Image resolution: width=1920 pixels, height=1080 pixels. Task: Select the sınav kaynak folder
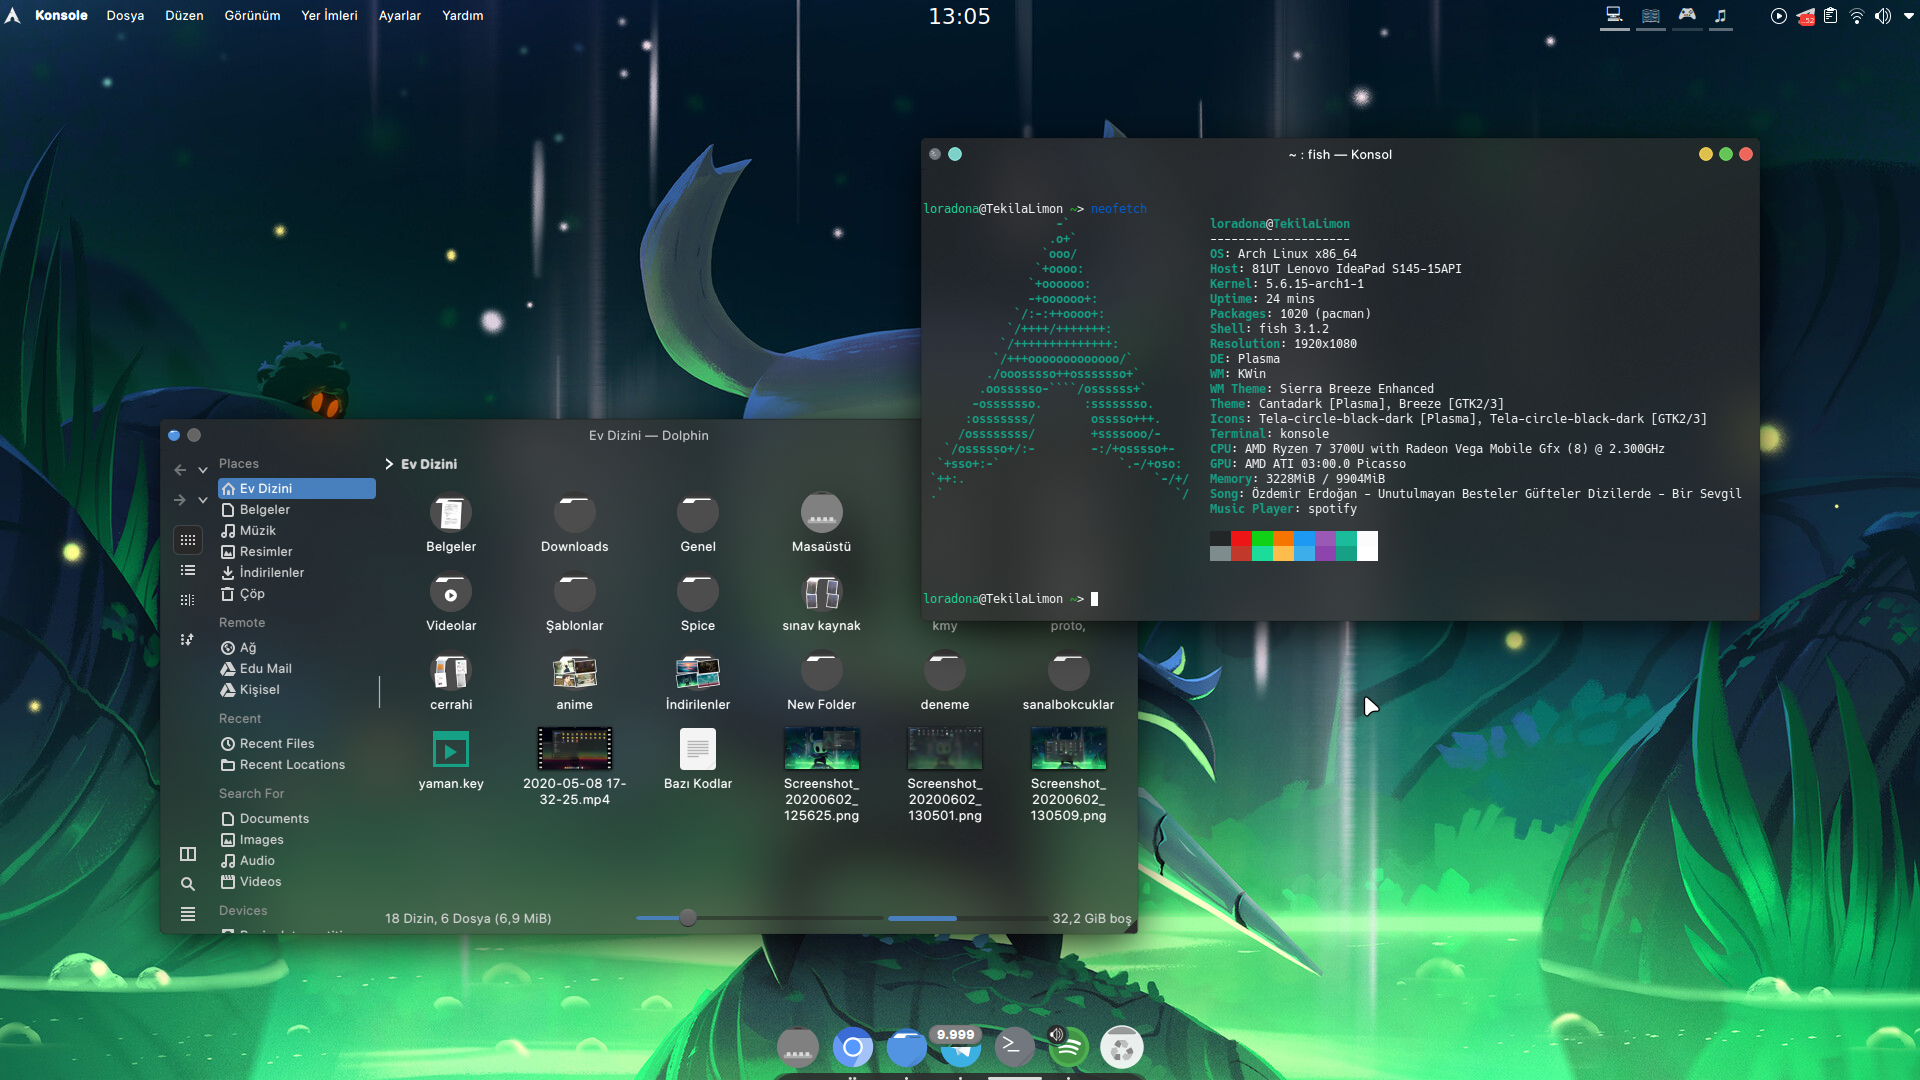(x=821, y=592)
